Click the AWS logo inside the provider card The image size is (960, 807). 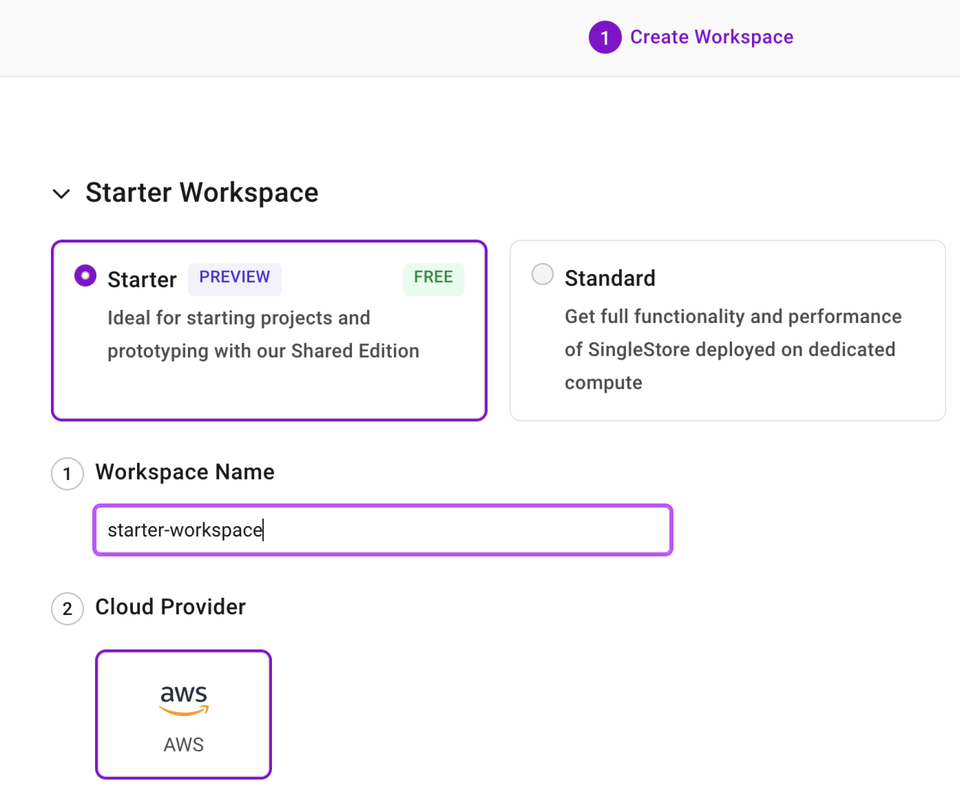(x=182, y=697)
